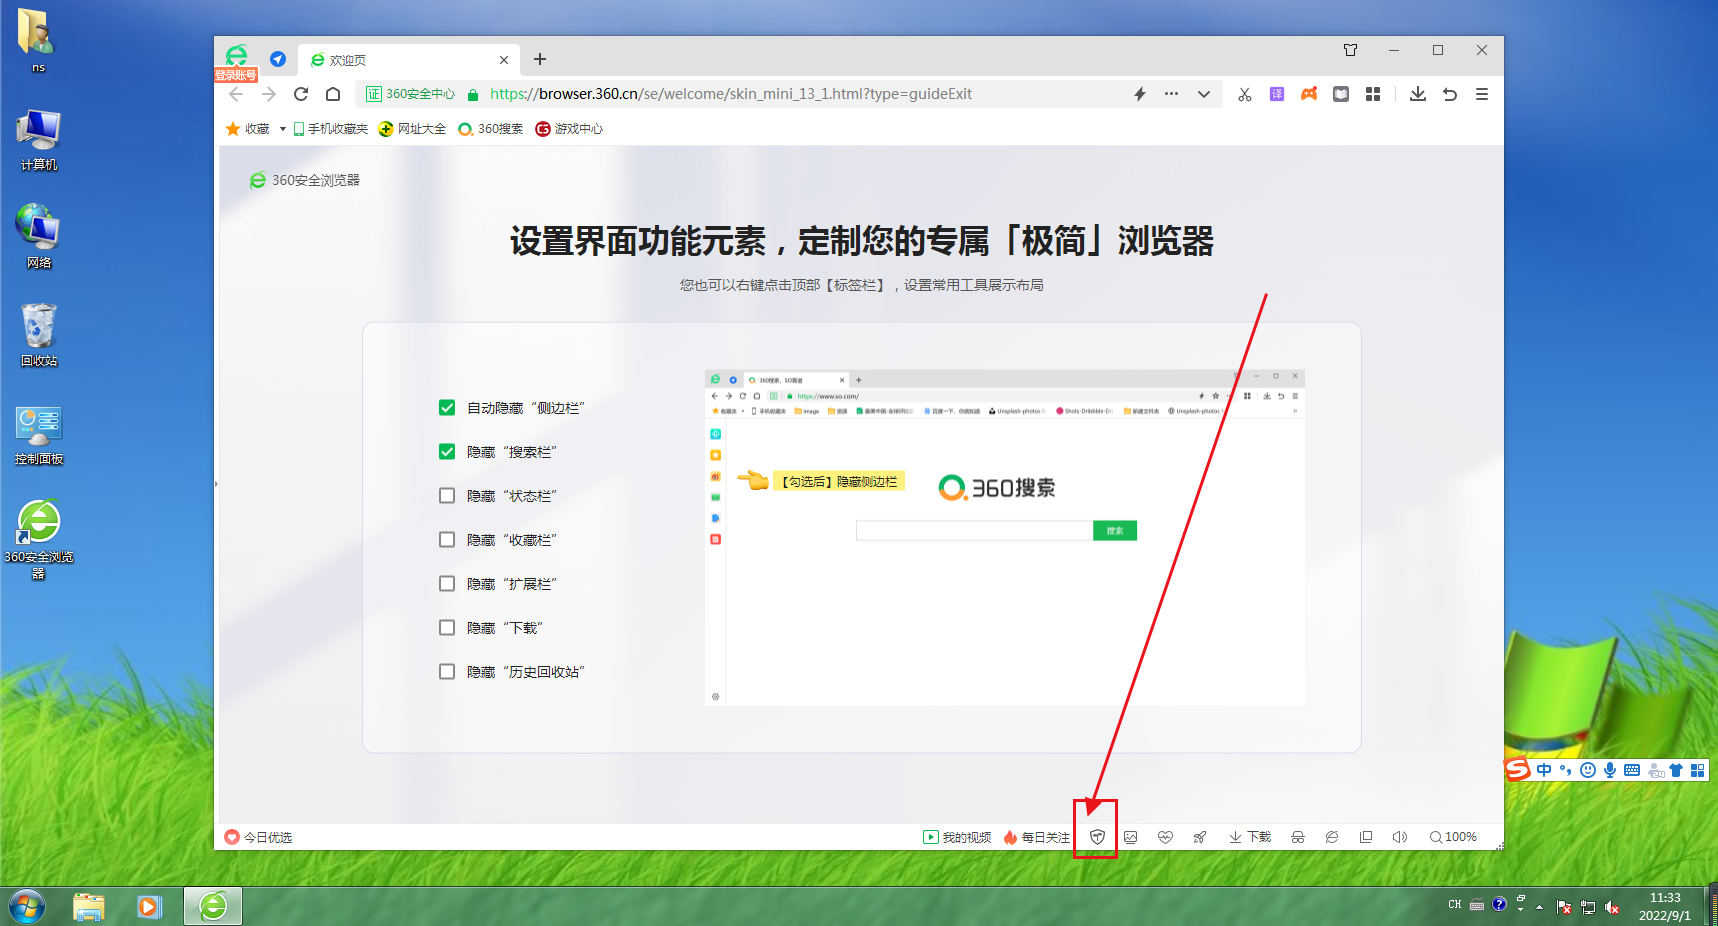
Task: Click the undo closed-tab restore icon
Action: tap(1450, 94)
